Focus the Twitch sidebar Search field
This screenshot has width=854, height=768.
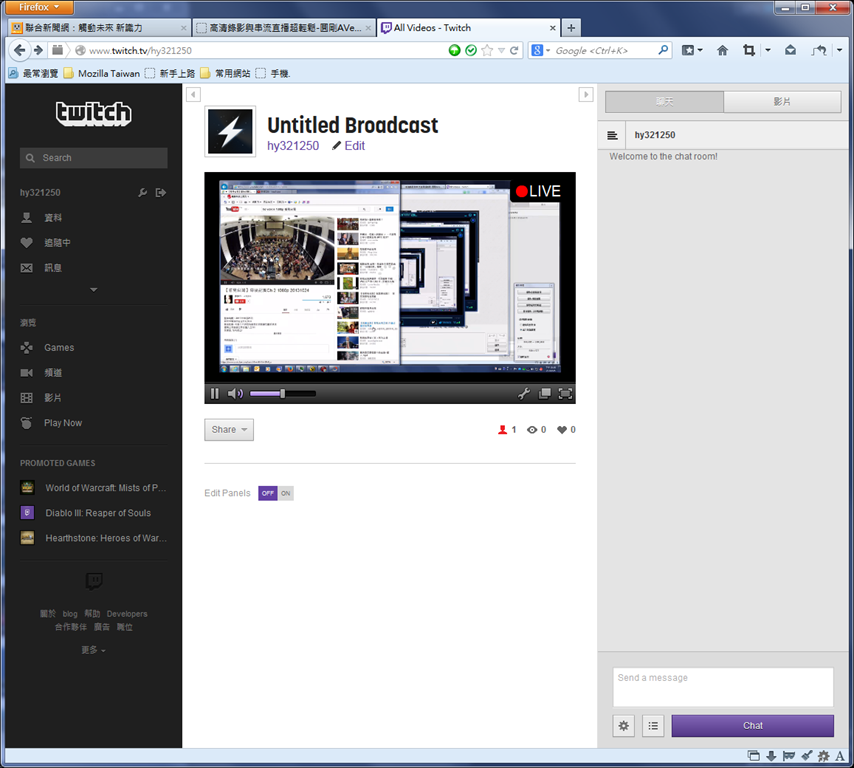coord(94,158)
